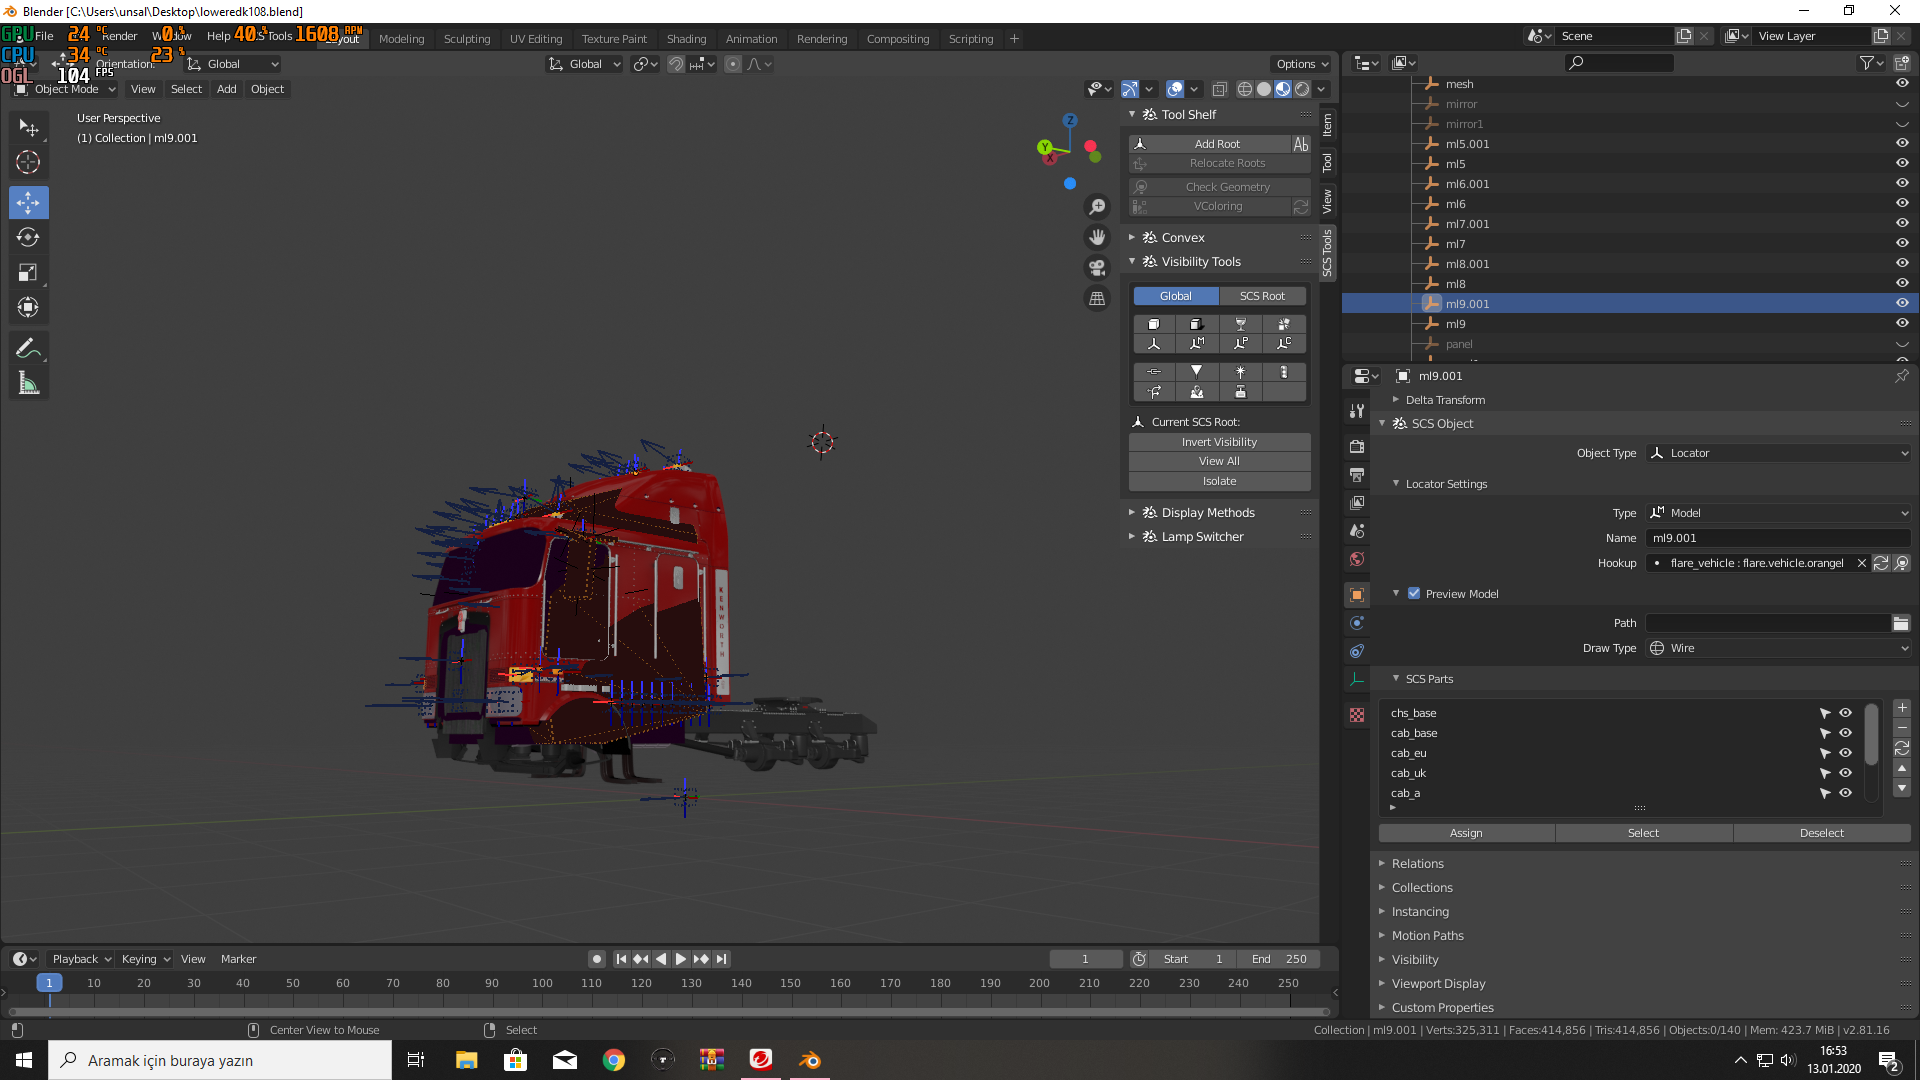Click the pan view hand icon

click(1097, 237)
